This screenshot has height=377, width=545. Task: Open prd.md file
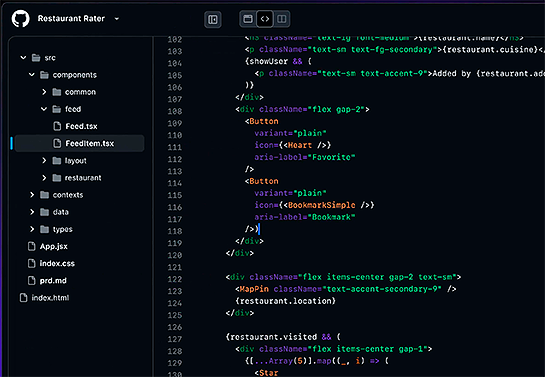click(x=53, y=280)
